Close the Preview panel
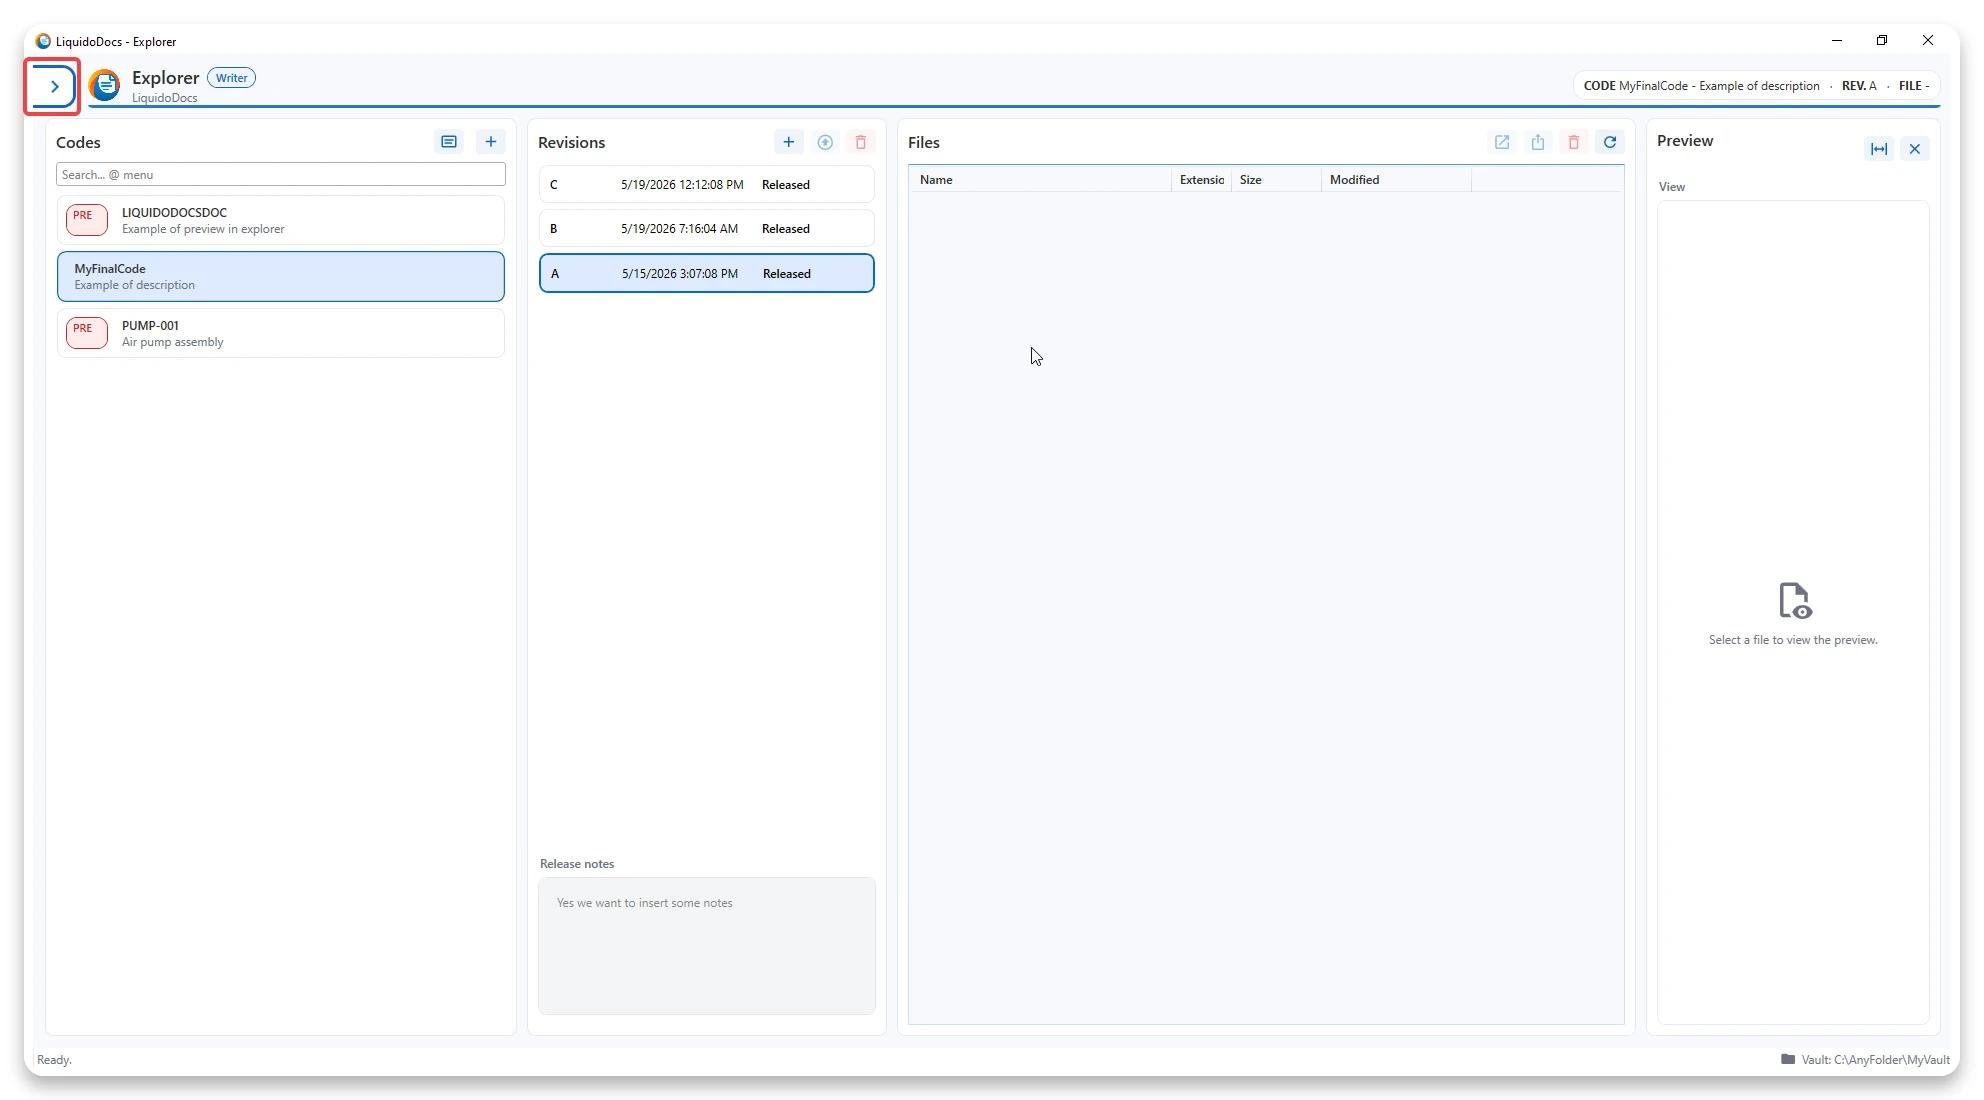Viewport: 1984px width, 1100px height. point(1915,149)
